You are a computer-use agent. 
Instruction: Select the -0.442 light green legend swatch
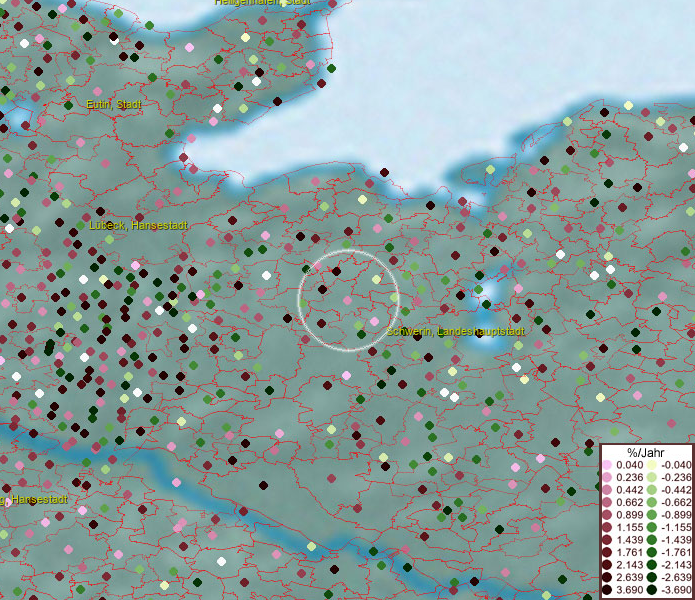pos(651,490)
